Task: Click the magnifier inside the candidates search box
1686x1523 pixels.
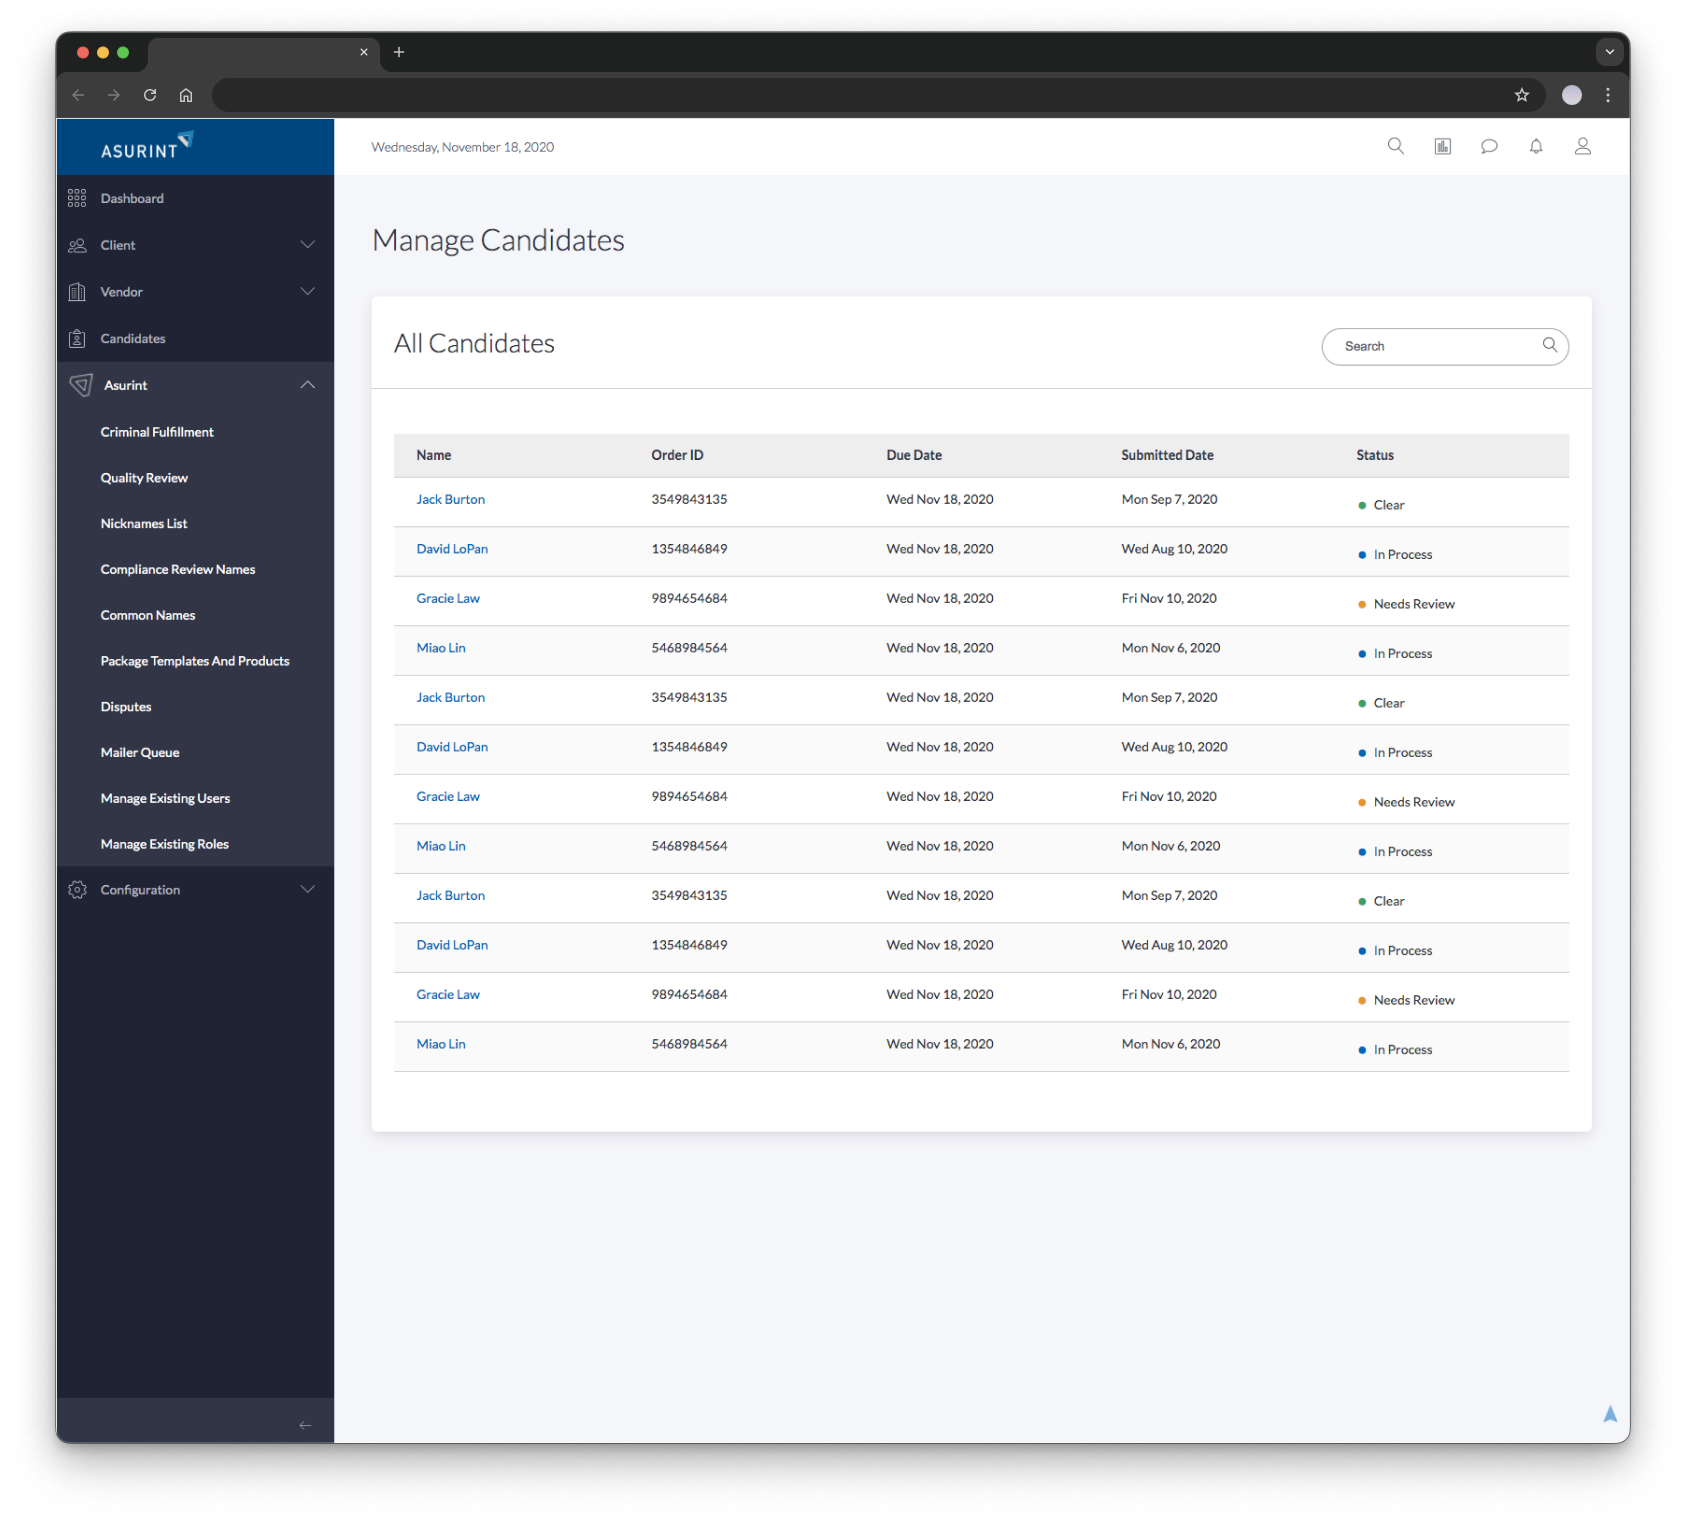Action: [x=1549, y=345]
